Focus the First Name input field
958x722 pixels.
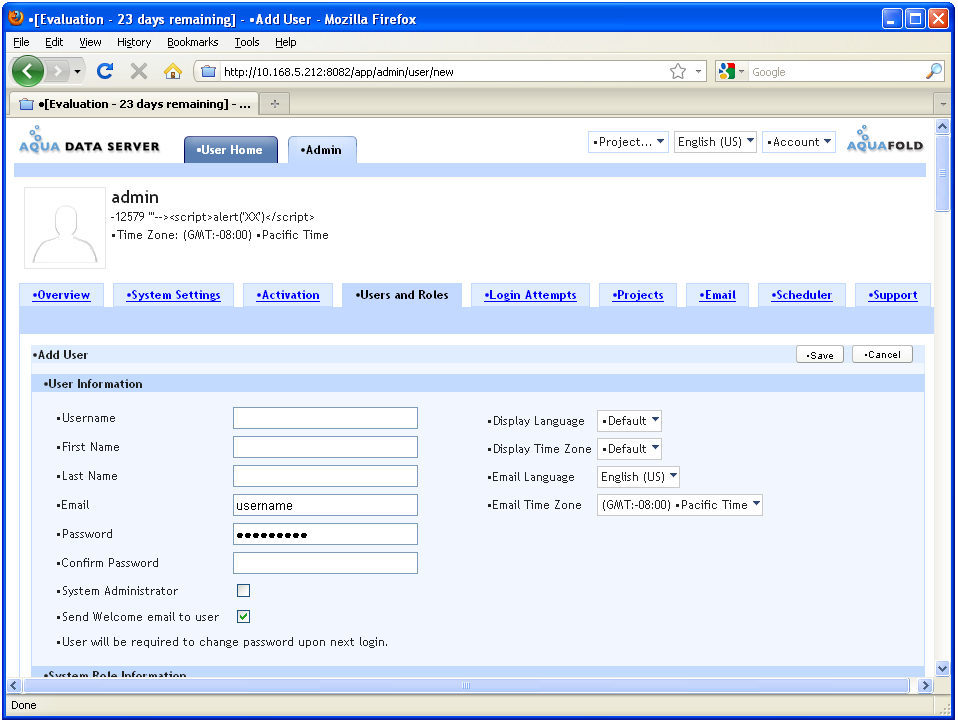coord(325,447)
